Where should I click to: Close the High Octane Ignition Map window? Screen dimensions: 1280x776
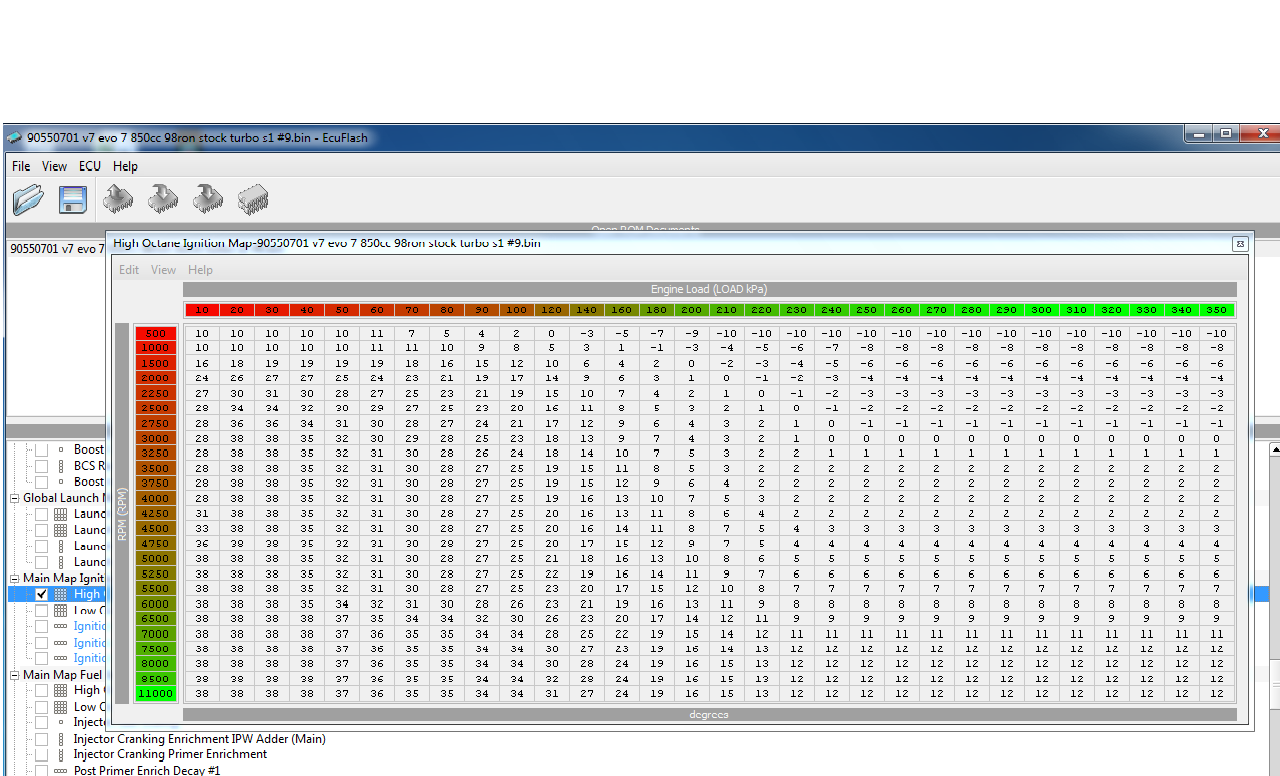(x=1239, y=243)
